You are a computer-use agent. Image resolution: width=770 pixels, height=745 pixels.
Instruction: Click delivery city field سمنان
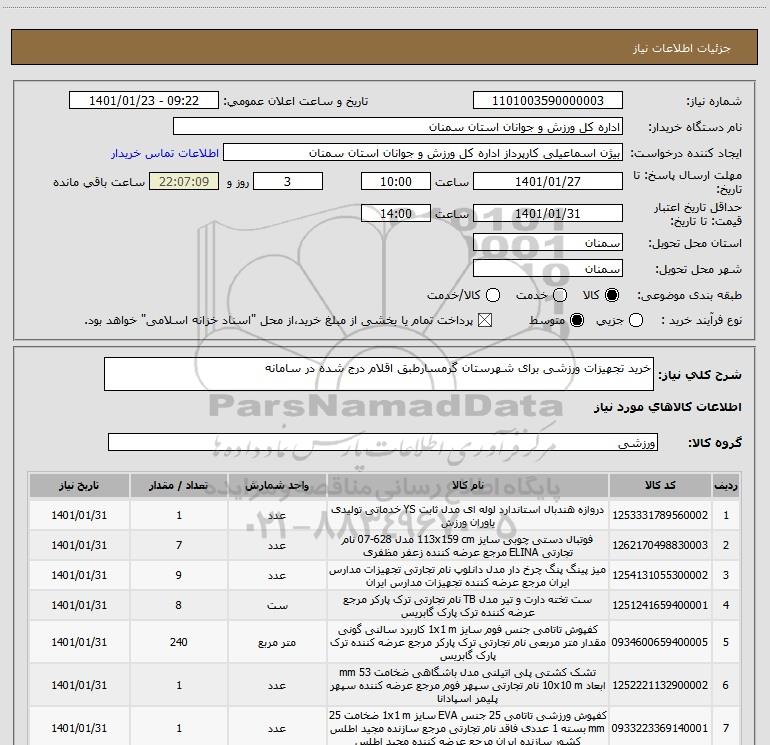(x=548, y=269)
